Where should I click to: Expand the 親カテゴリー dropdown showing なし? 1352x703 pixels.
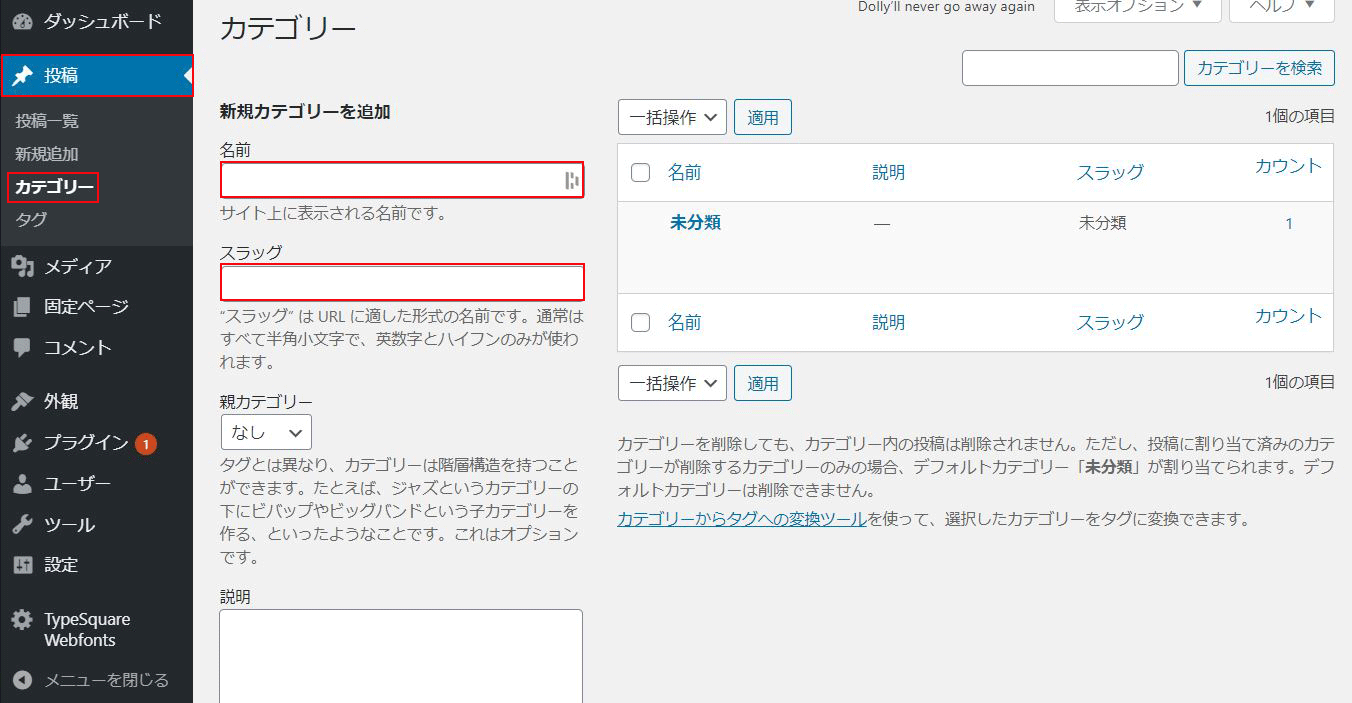(266, 432)
